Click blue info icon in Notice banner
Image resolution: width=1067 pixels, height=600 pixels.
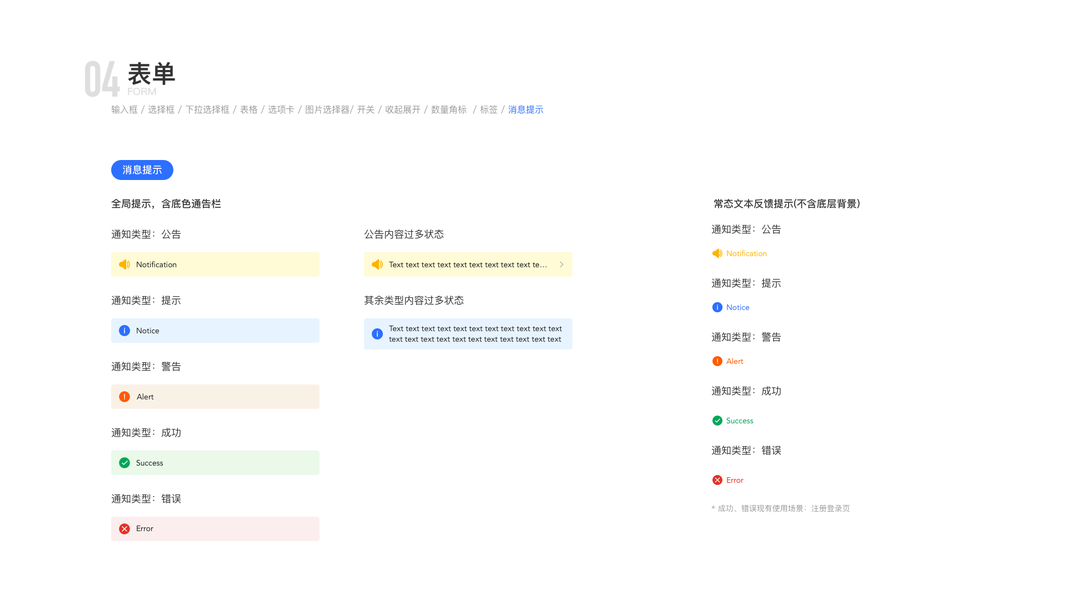124,331
